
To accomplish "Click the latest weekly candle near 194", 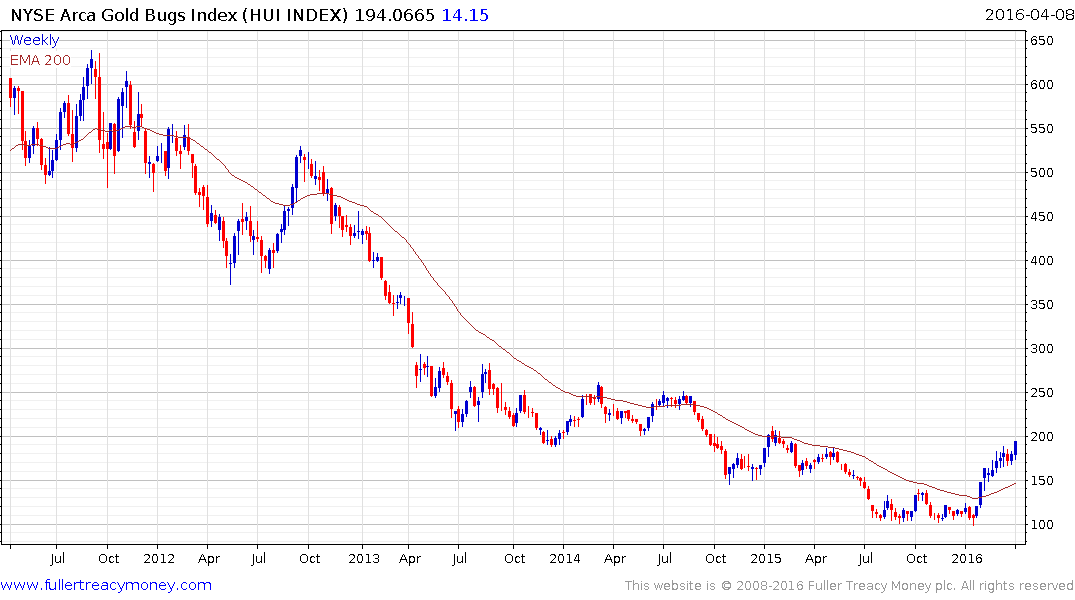I will coord(1015,449).
